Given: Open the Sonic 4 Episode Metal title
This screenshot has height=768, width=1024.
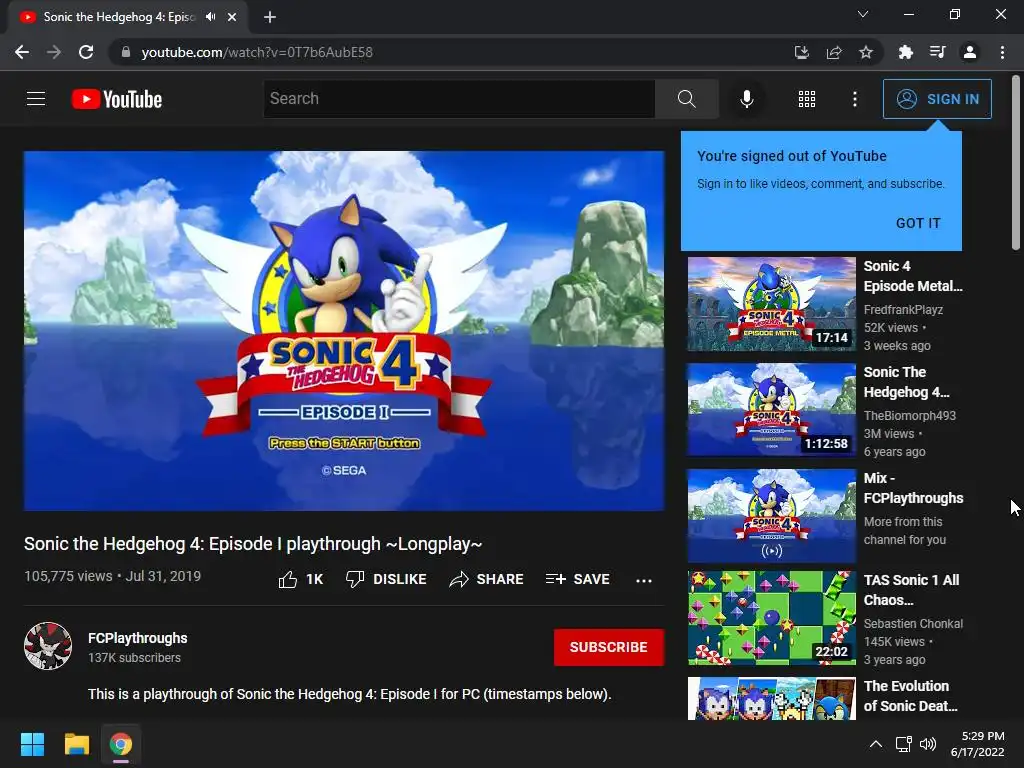Looking at the screenshot, I should 913,276.
